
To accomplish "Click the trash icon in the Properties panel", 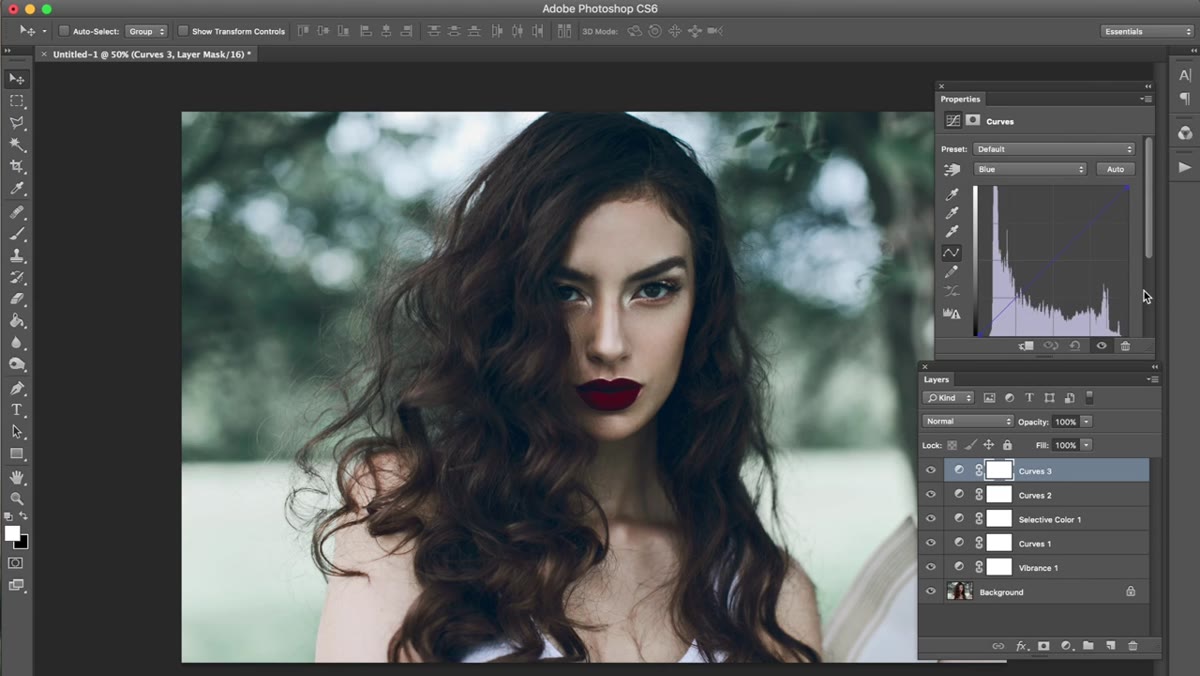I will [x=1125, y=346].
